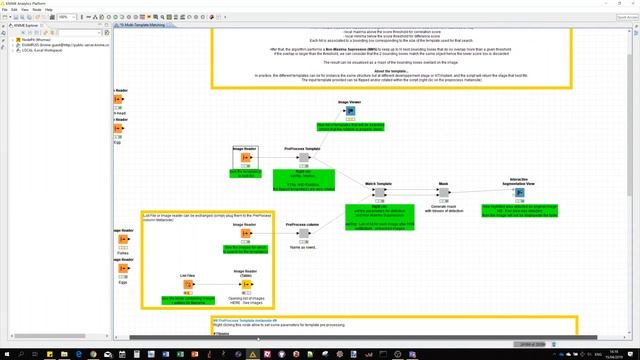Select the Interactive Segmentation View node
The height and width of the screenshot is (360, 640).
519,192
